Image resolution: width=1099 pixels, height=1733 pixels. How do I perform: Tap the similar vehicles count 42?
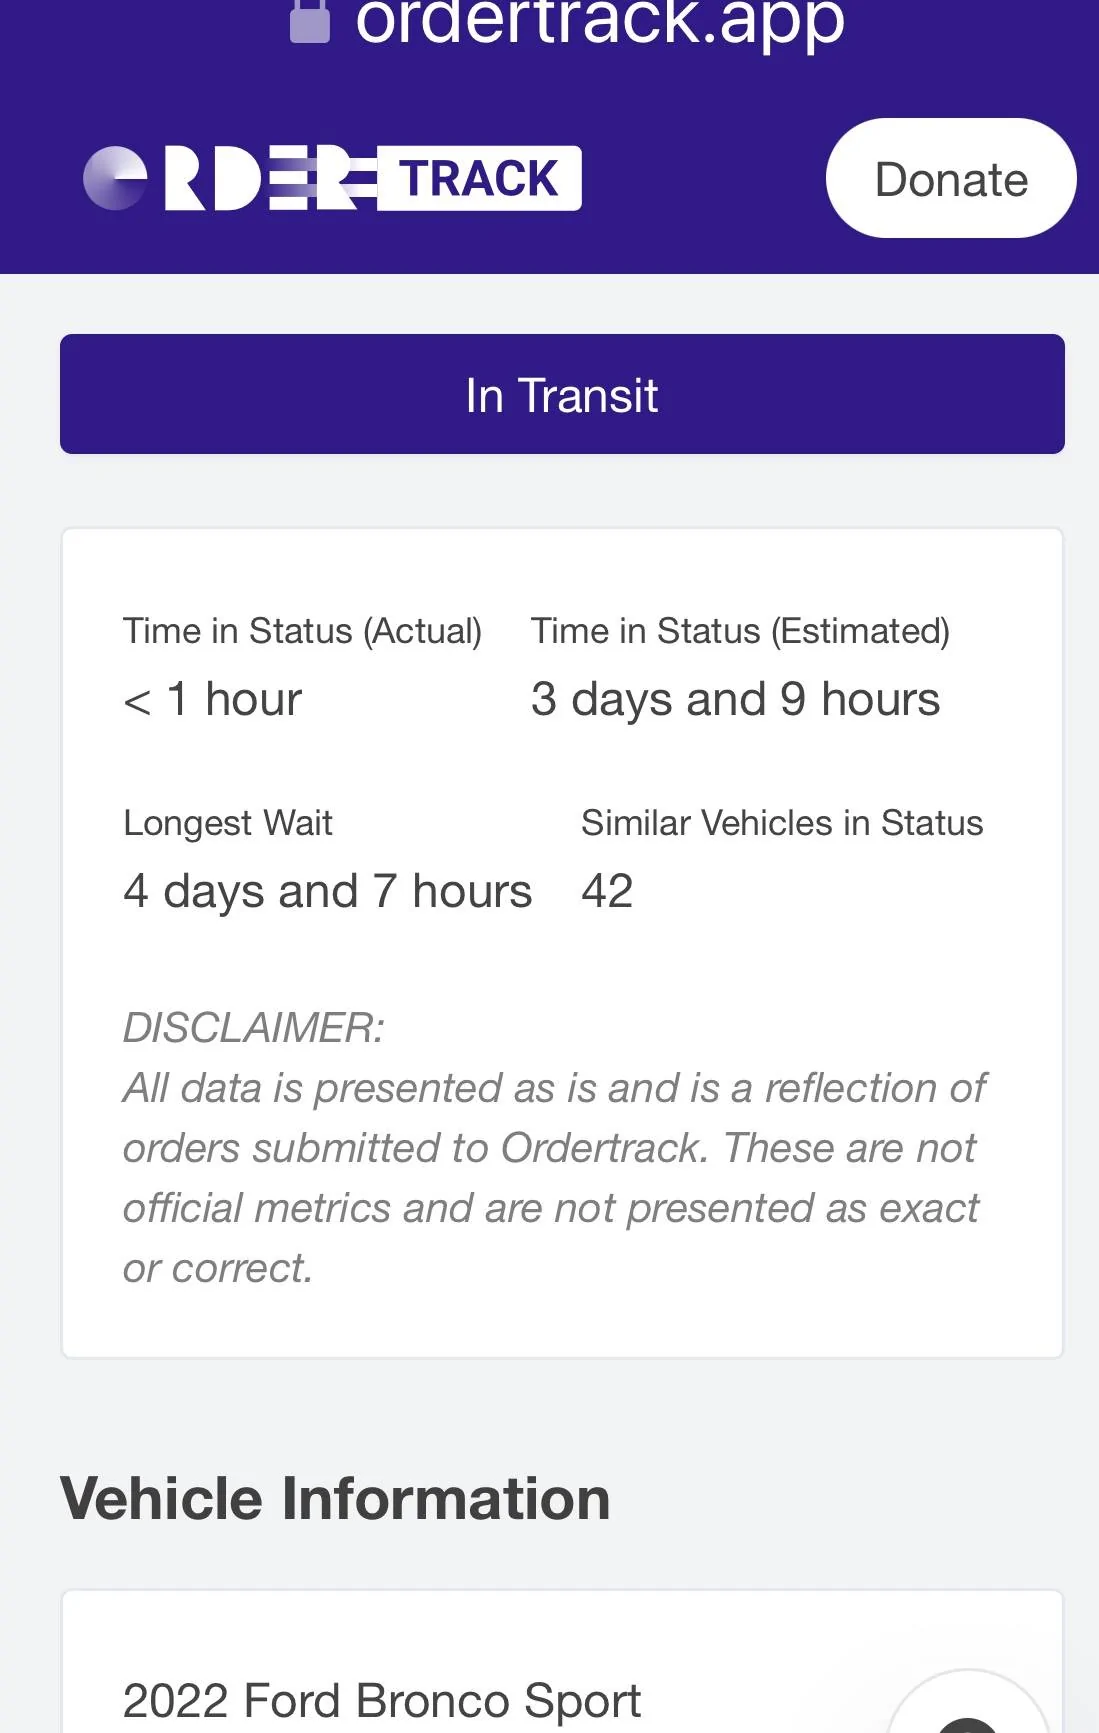click(x=607, y=891)
